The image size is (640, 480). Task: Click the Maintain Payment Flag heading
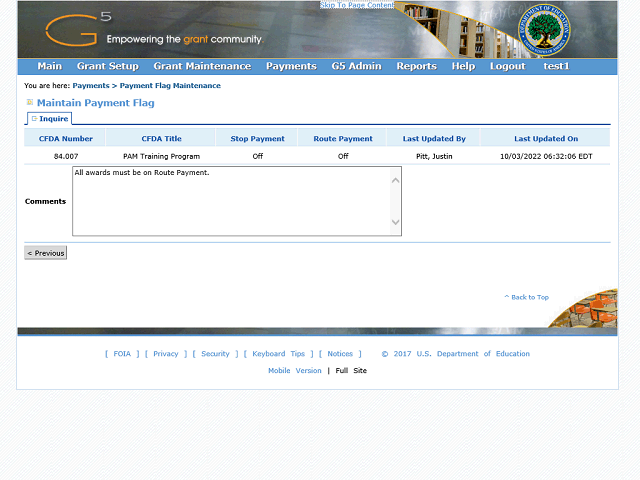[x=96, y=103]
